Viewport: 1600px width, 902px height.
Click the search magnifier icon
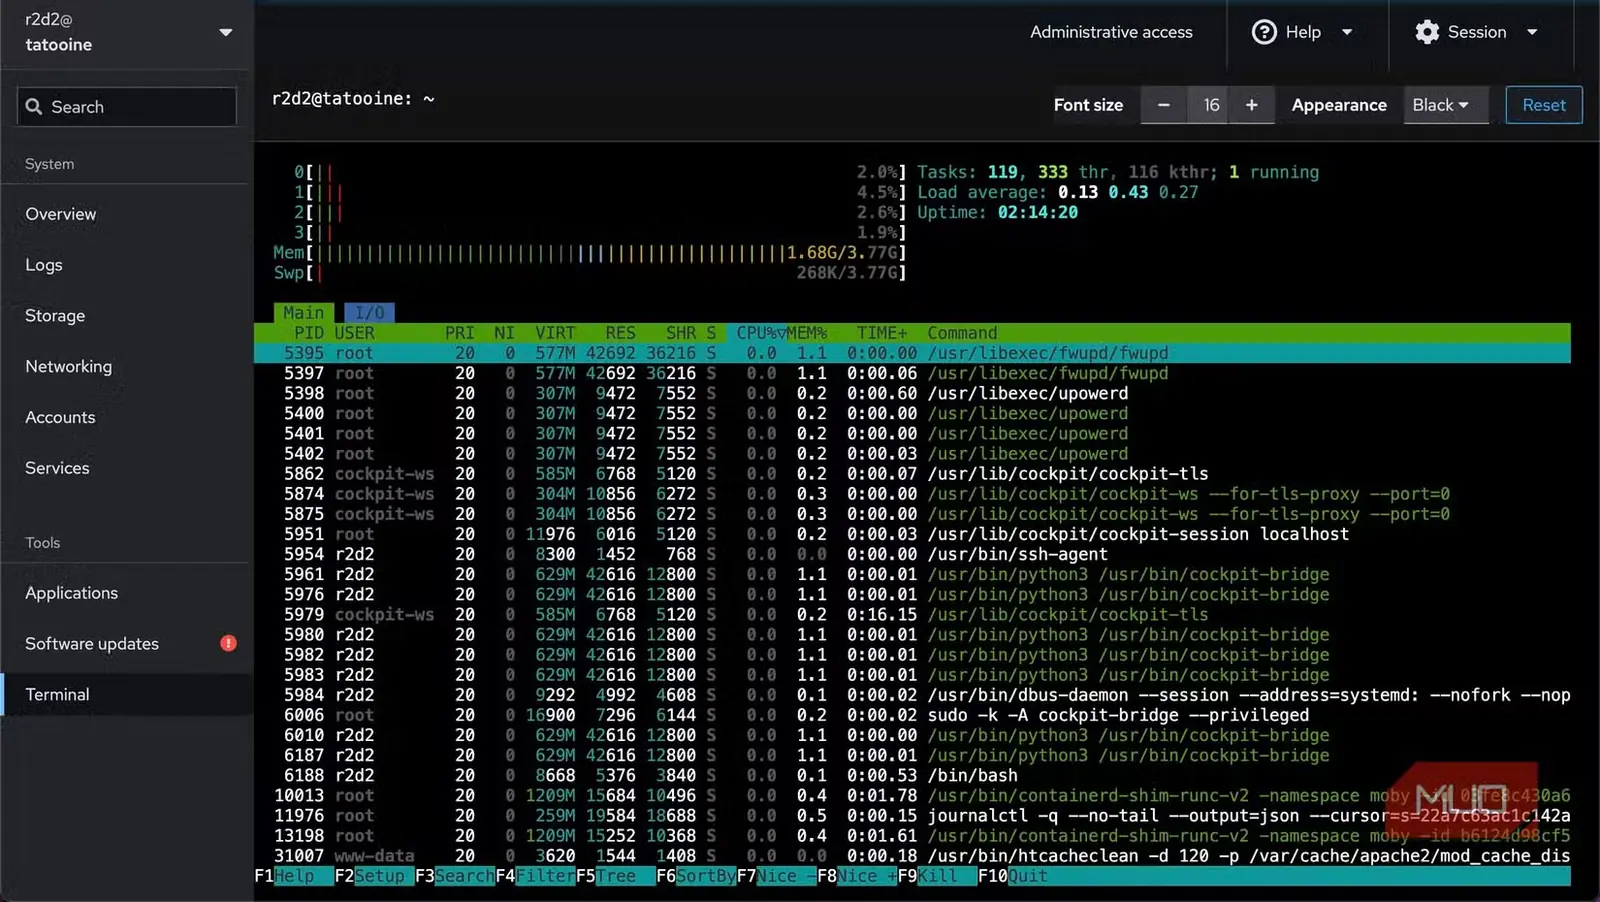point(34,107)
